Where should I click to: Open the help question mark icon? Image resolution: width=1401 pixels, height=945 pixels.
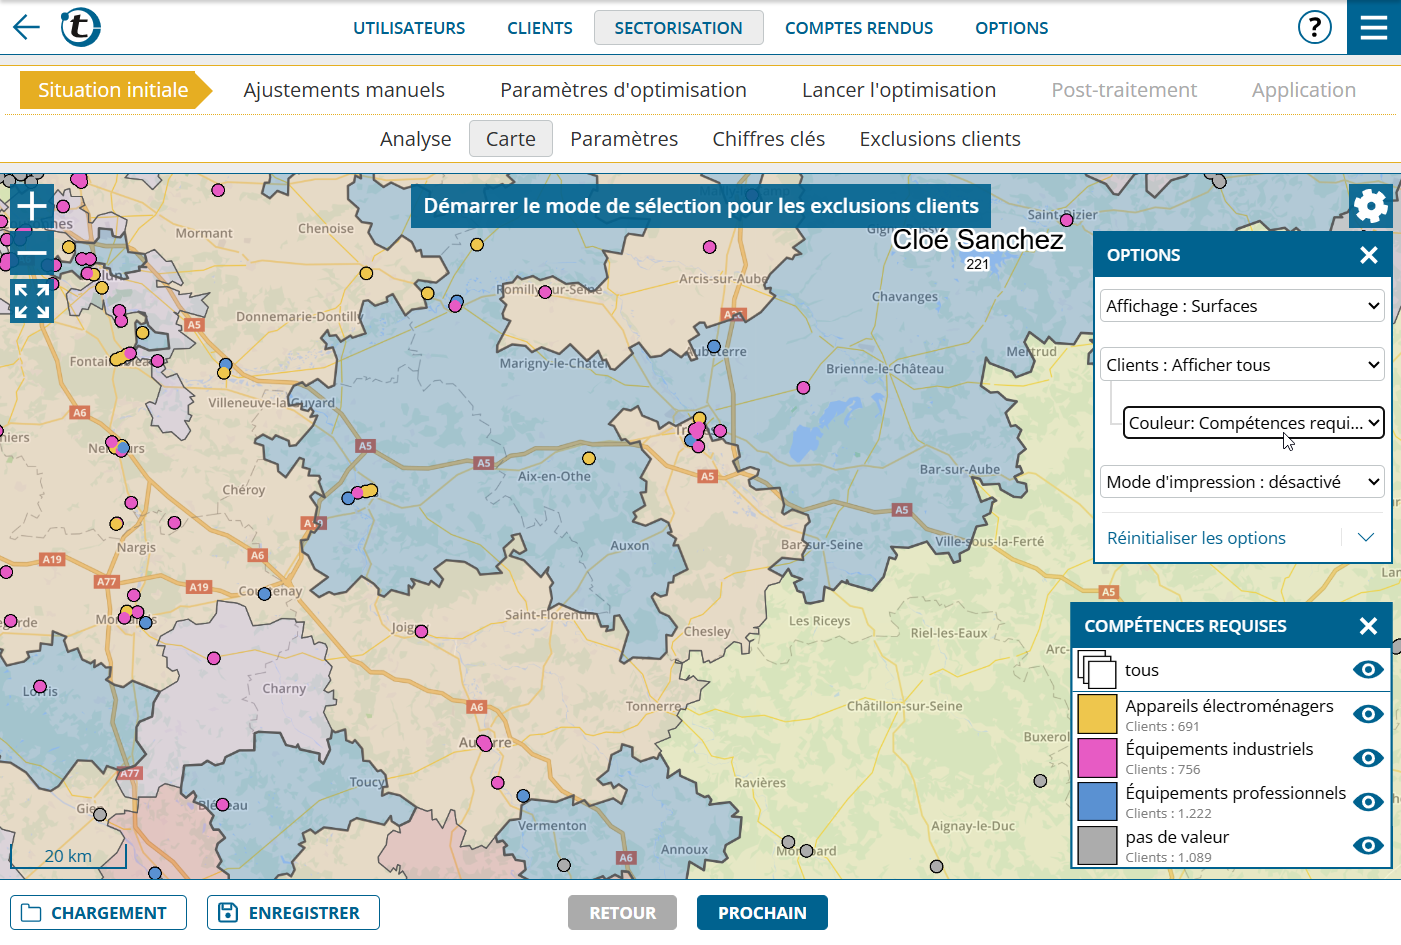click(1314, 27)
